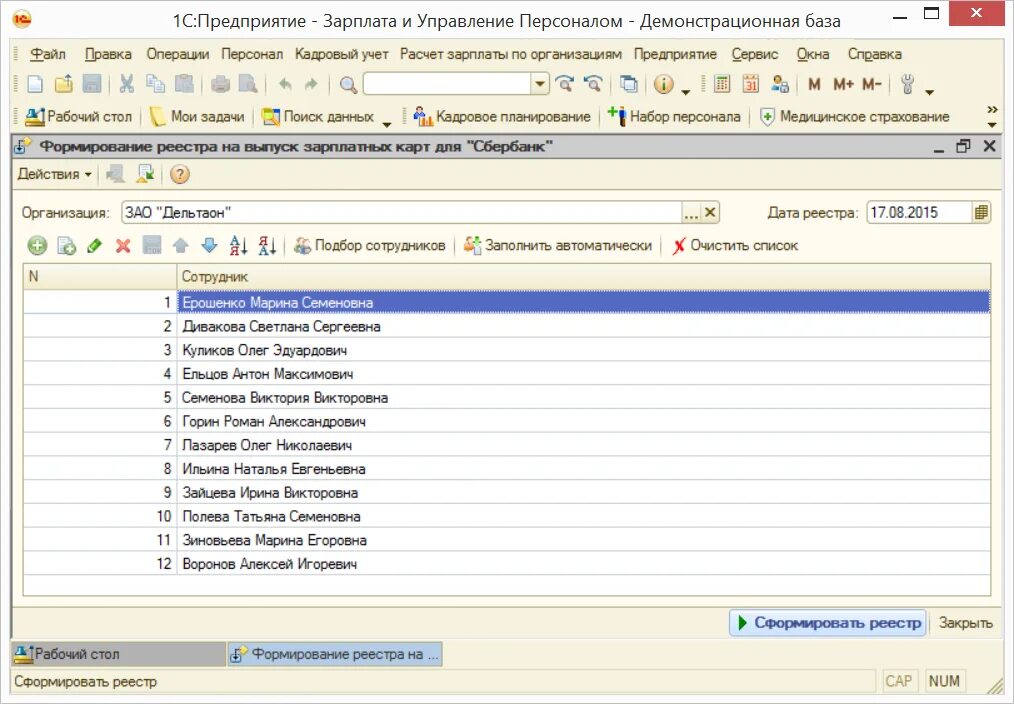Click the Закрыть button
Image resolution: width=1014 pixels, height=704 pixels.
[x=965, y=623]
